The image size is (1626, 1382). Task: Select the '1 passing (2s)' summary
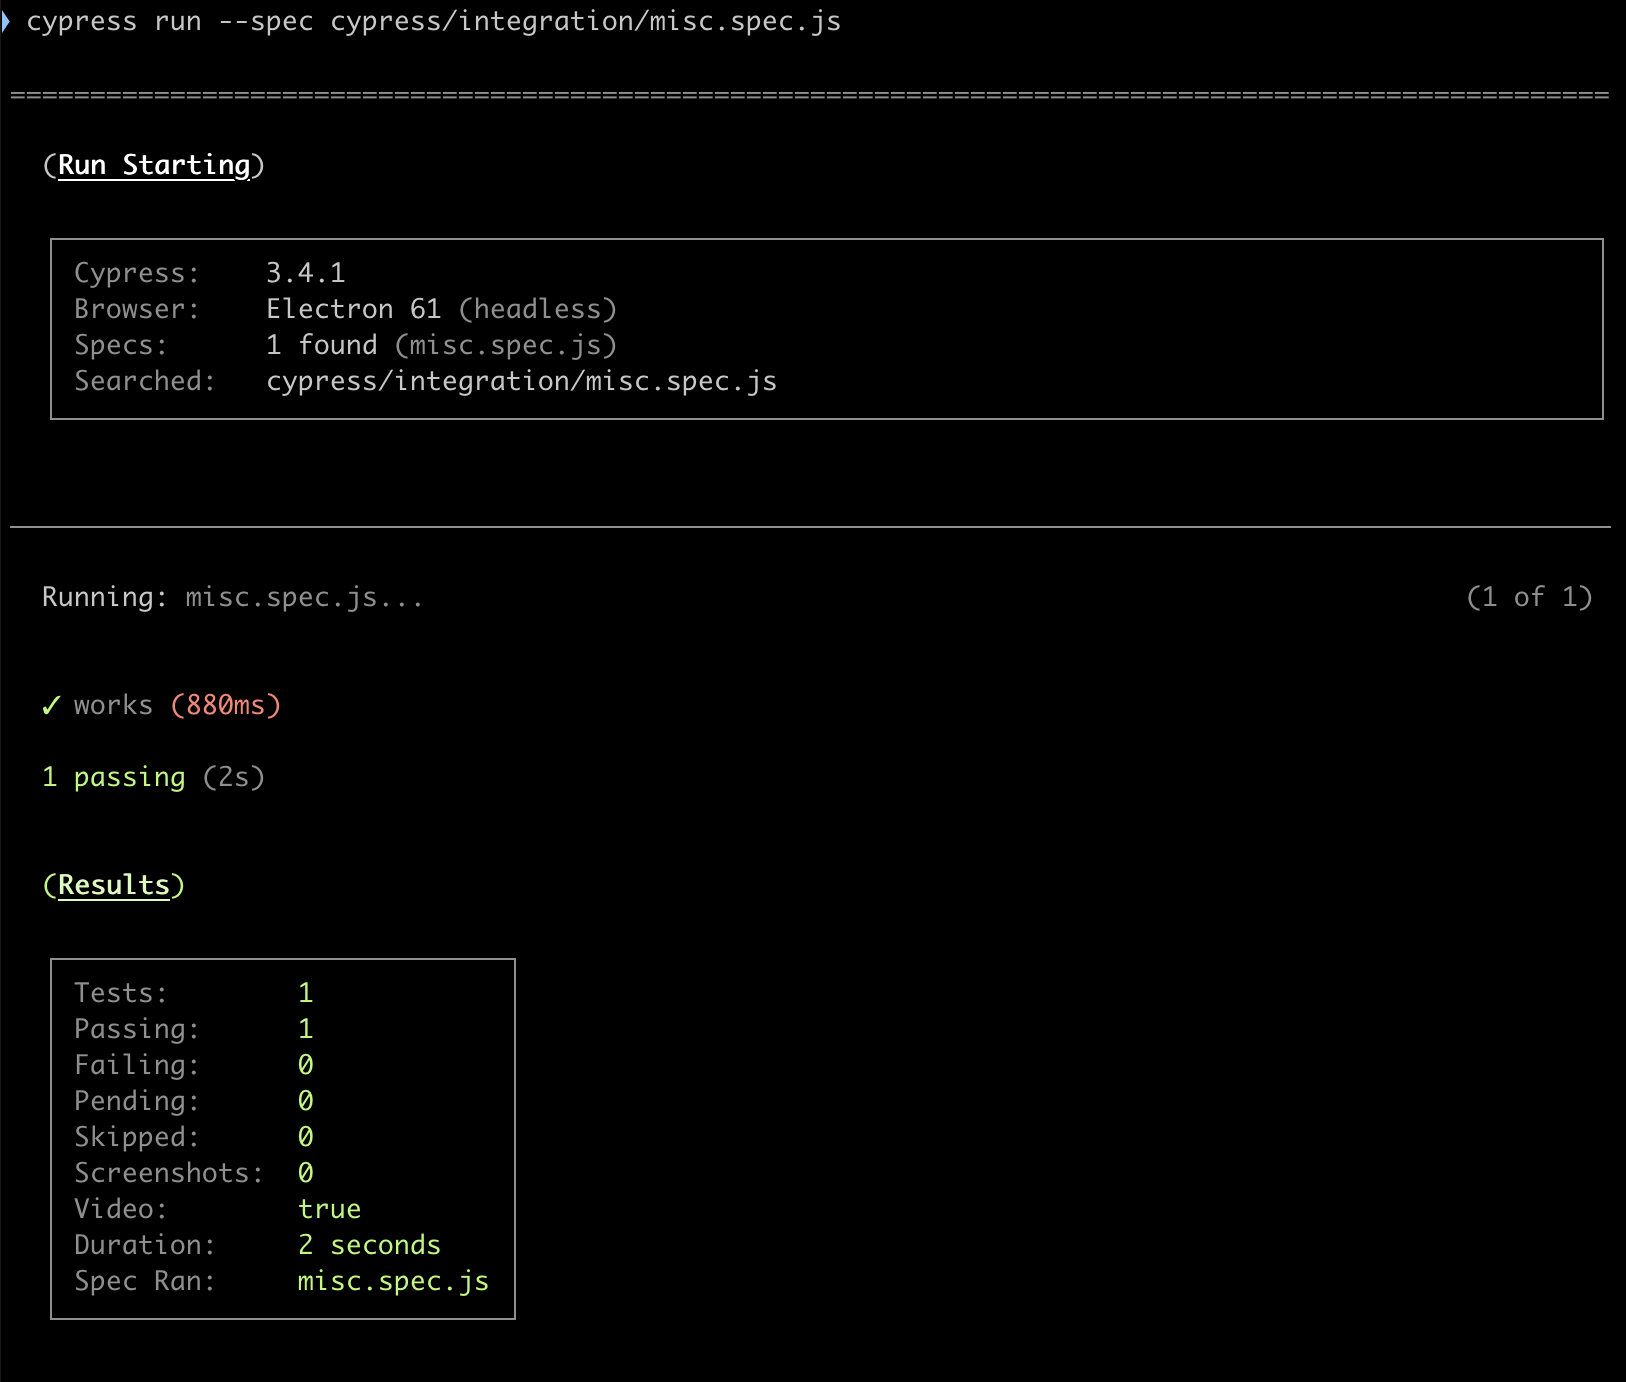(x=153, y=776)
